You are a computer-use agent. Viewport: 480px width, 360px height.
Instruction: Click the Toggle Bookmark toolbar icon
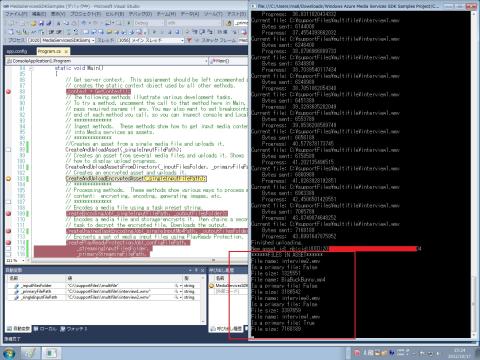tap(87, 32)
